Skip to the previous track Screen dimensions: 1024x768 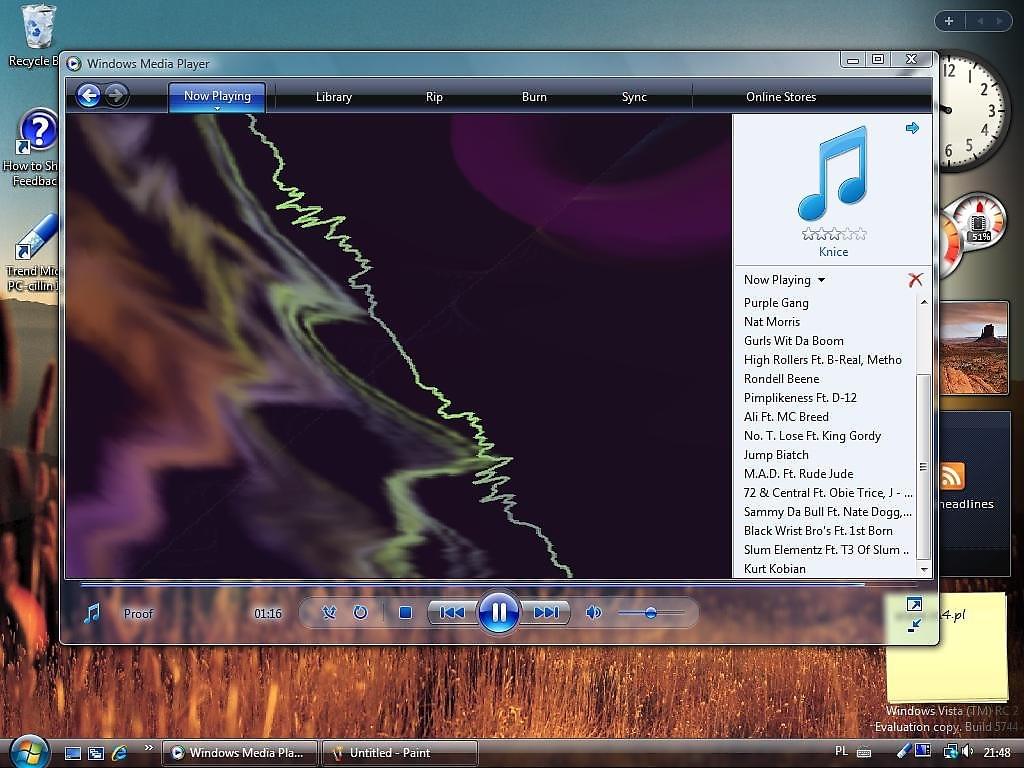click(452, 613)
